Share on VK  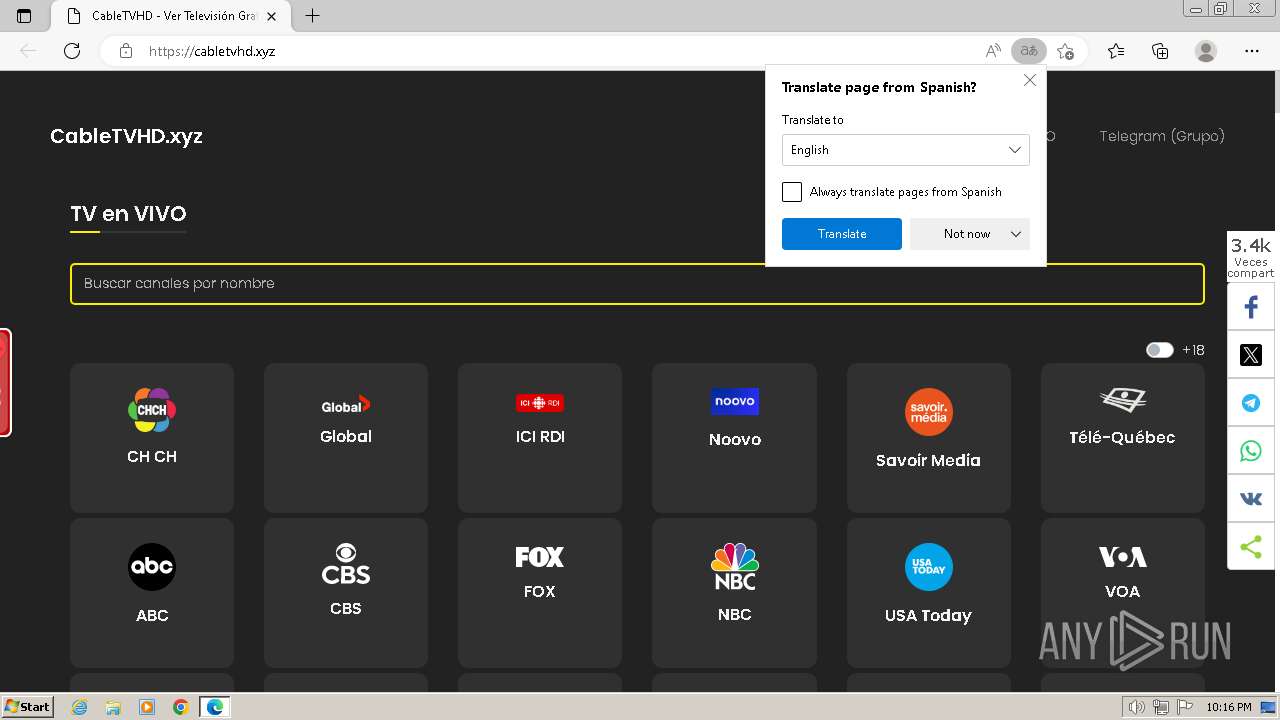[1251, 499]
